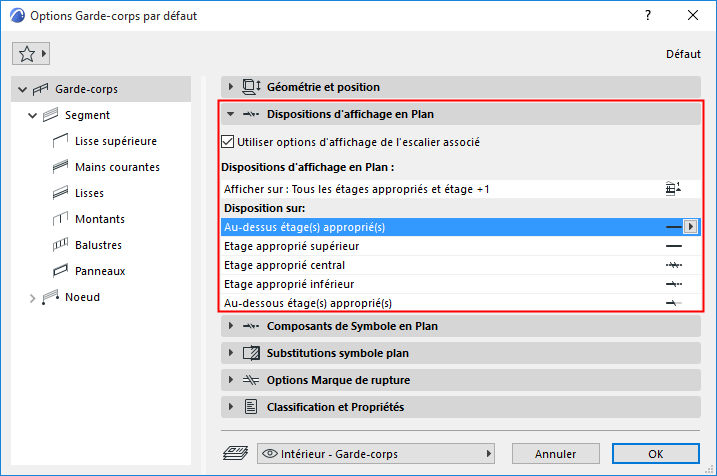Open the Intérieur - Garde-corps layer dropdown

[377, 453]
